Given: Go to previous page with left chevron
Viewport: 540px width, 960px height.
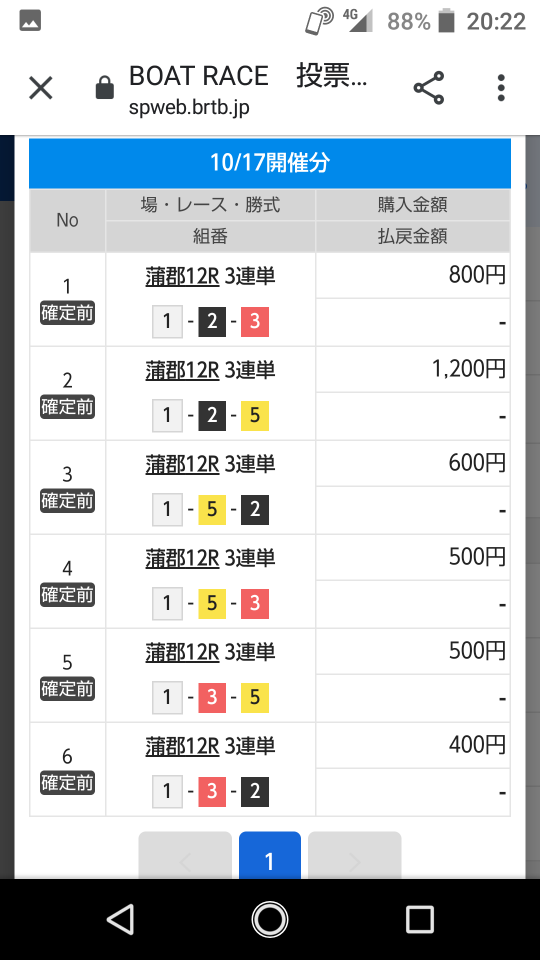Looking at the screenshot, I should coord(185,855).
